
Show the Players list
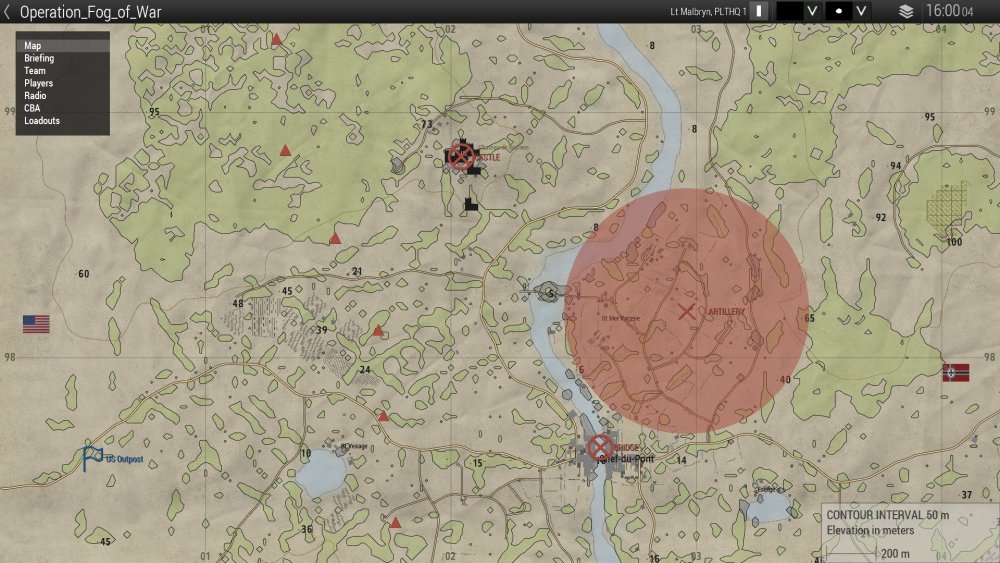pyautogui.click(x=38, y=84)
